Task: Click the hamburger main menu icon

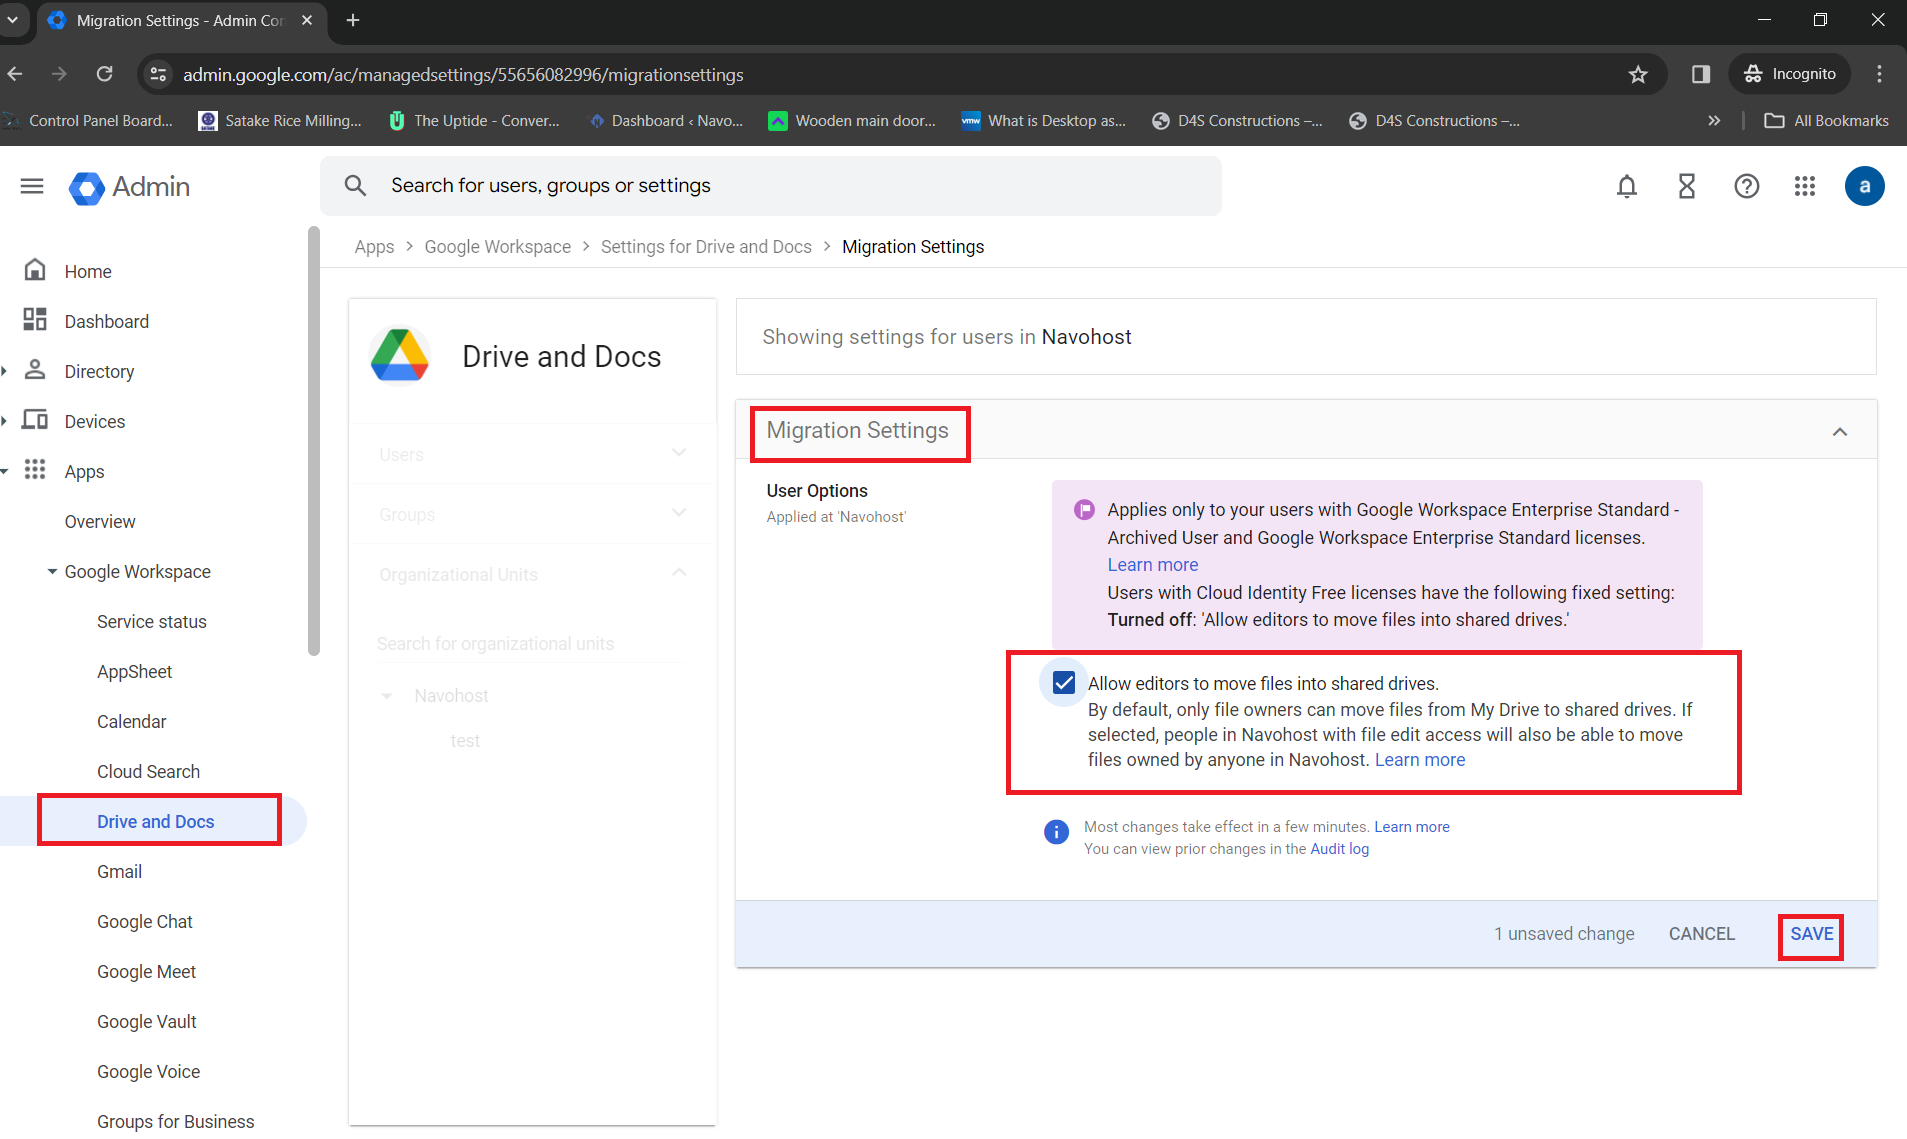Action: (32, 186)
